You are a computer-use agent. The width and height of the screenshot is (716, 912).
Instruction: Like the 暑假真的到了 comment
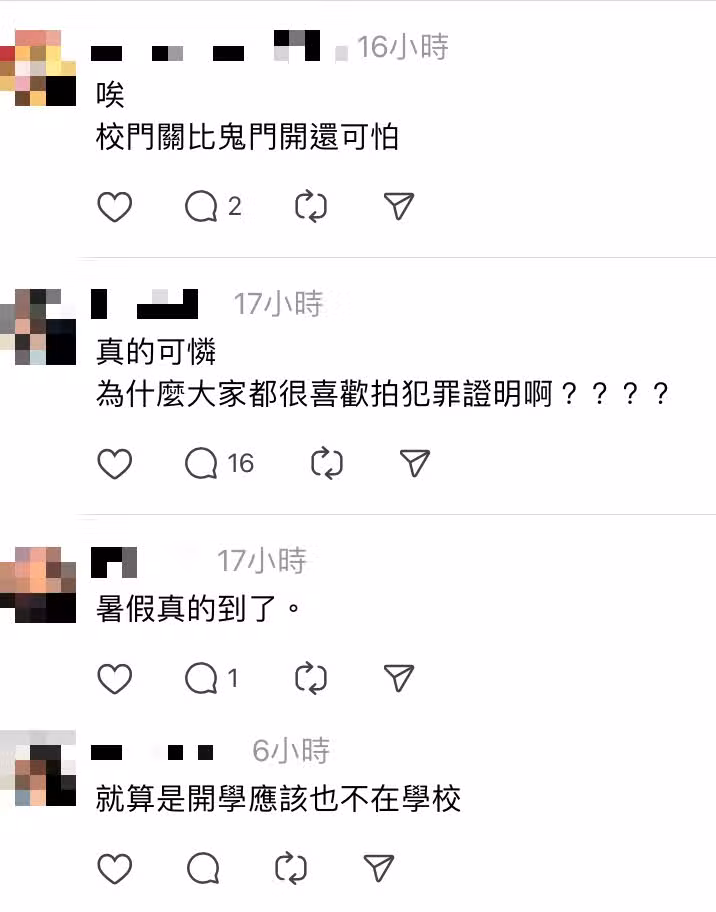click(x=115, y=678)
